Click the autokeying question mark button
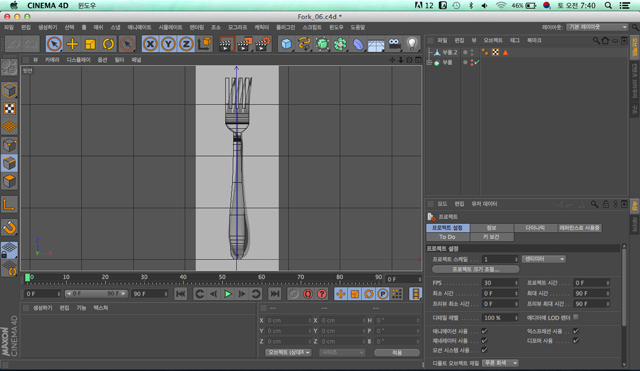Viewport: 640px width, 371px height. pyautogui.click(x=322, y=294)
